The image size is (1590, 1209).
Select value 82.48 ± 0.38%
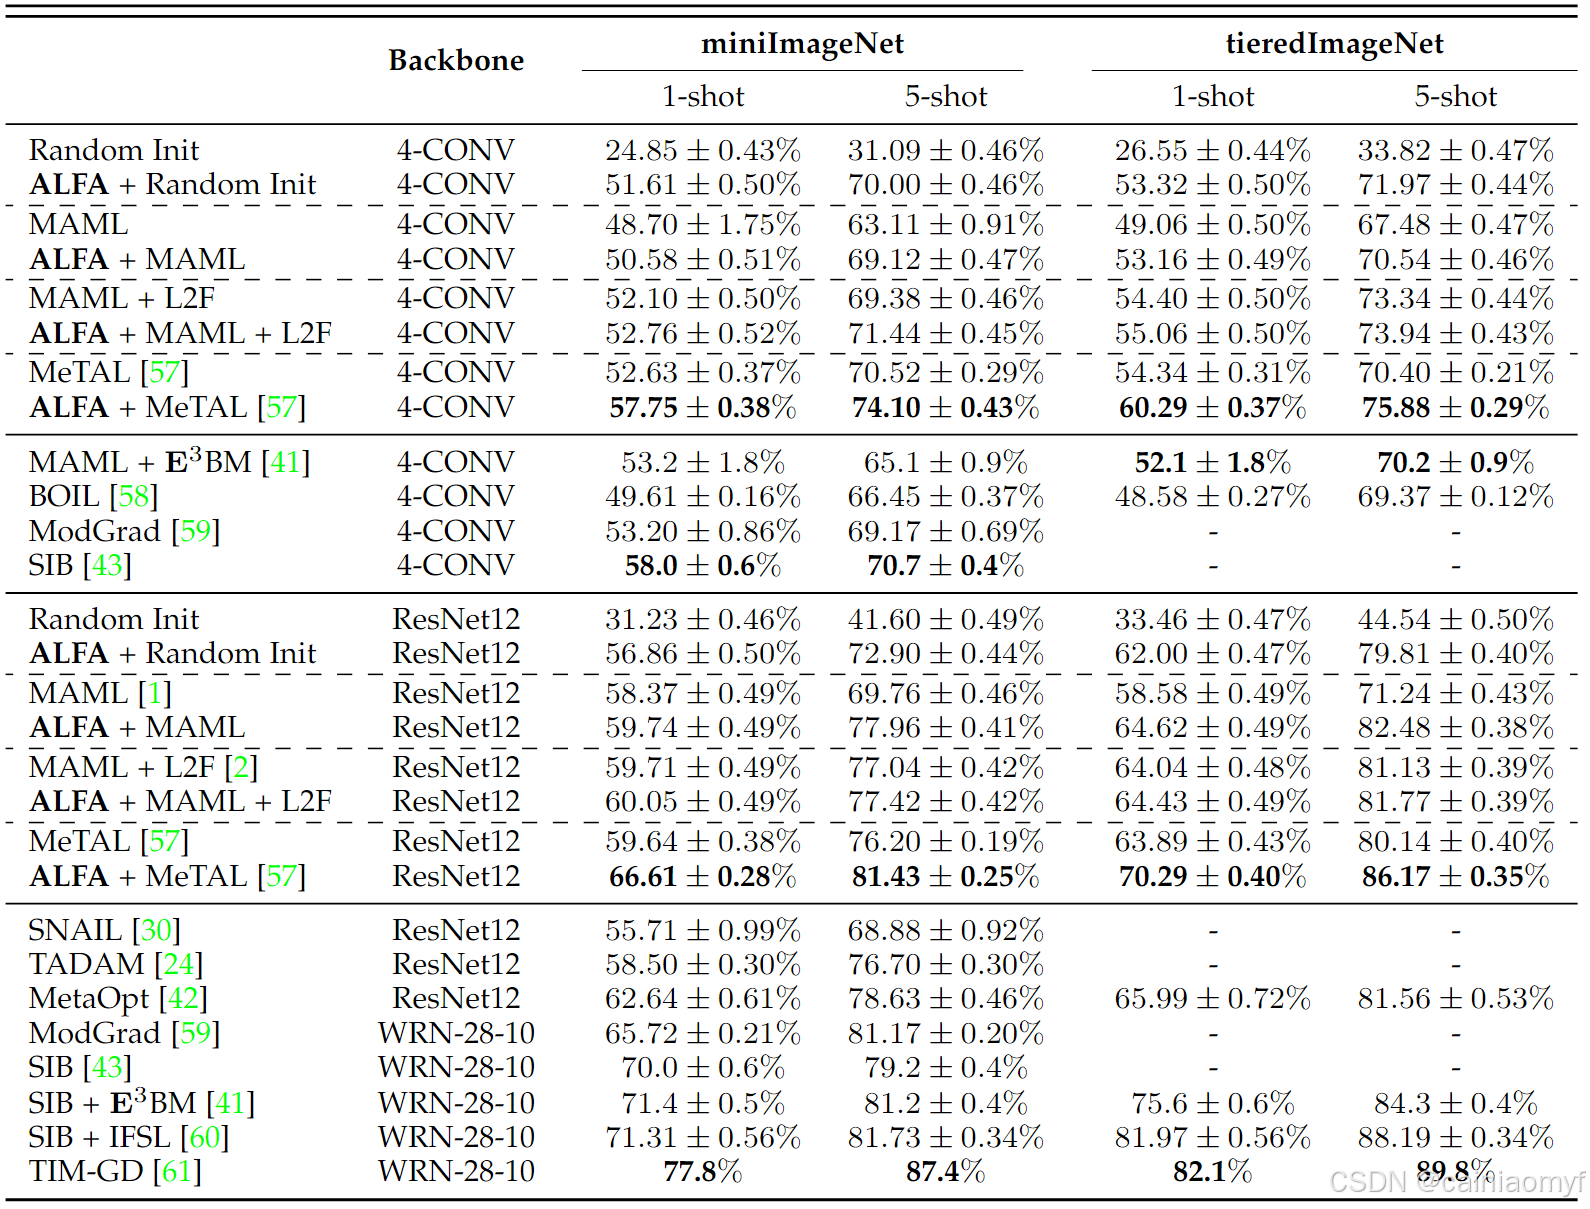click(x=1456, y=728)
